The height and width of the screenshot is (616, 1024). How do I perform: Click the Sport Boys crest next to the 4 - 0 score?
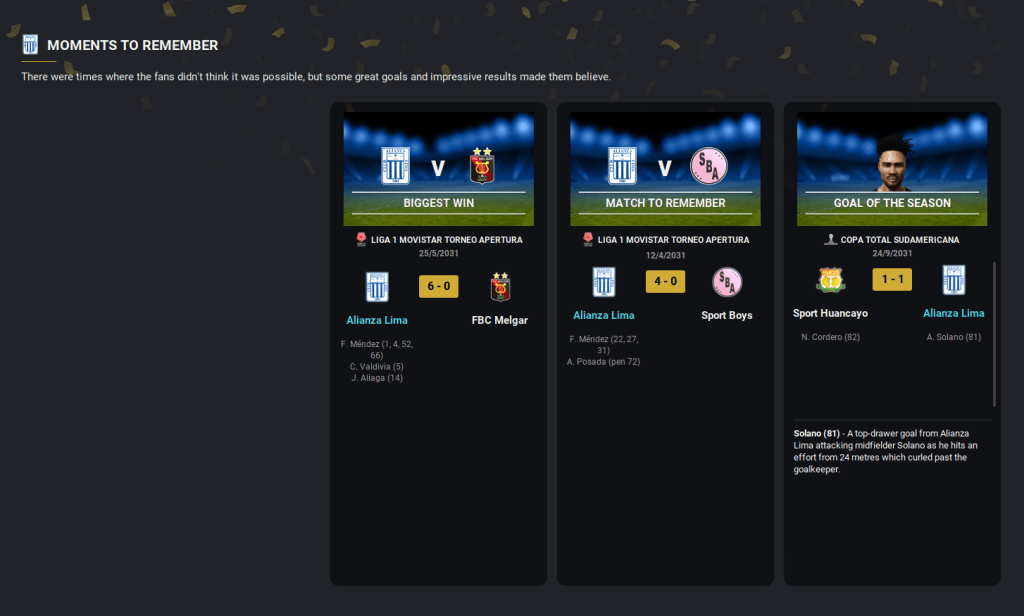[x=727, y=282]
